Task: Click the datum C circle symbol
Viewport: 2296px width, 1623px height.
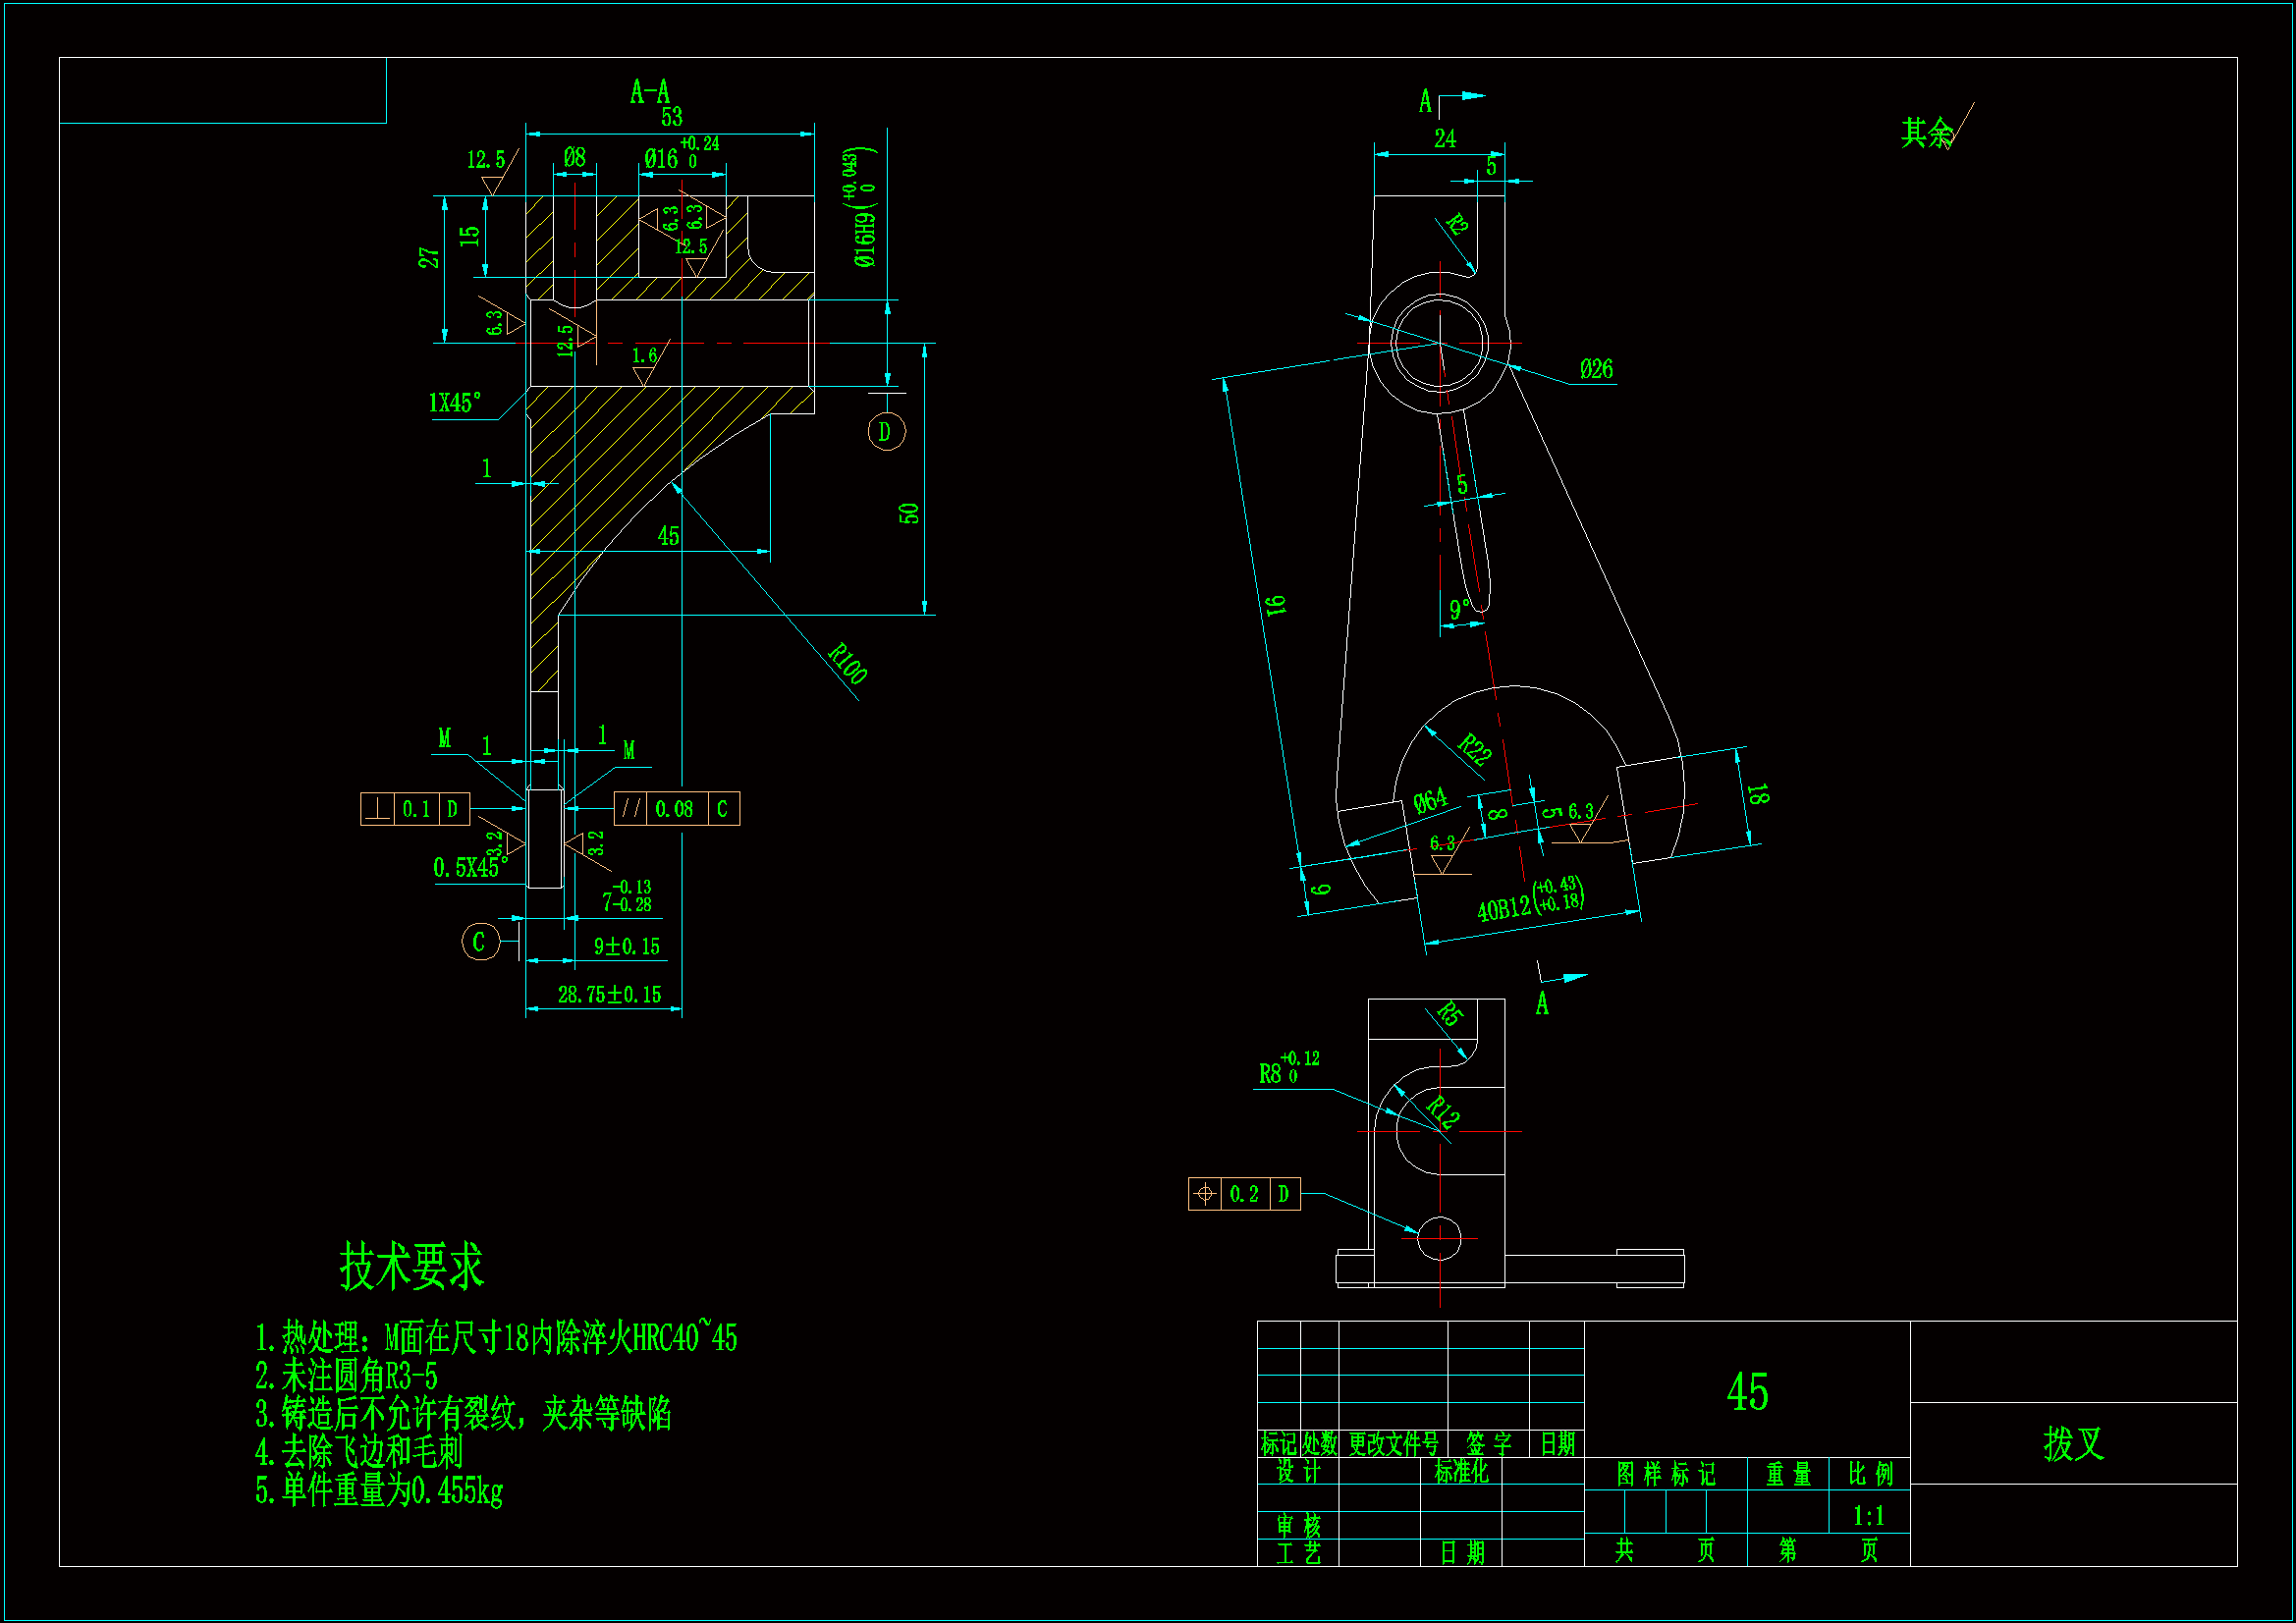Action: [x=480, y=942]
